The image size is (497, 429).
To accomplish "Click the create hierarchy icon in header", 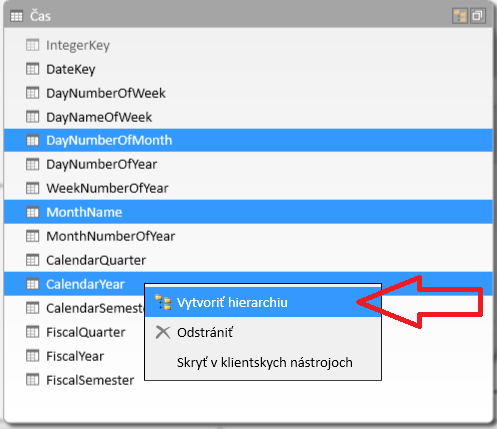I will tap(460, 16).
